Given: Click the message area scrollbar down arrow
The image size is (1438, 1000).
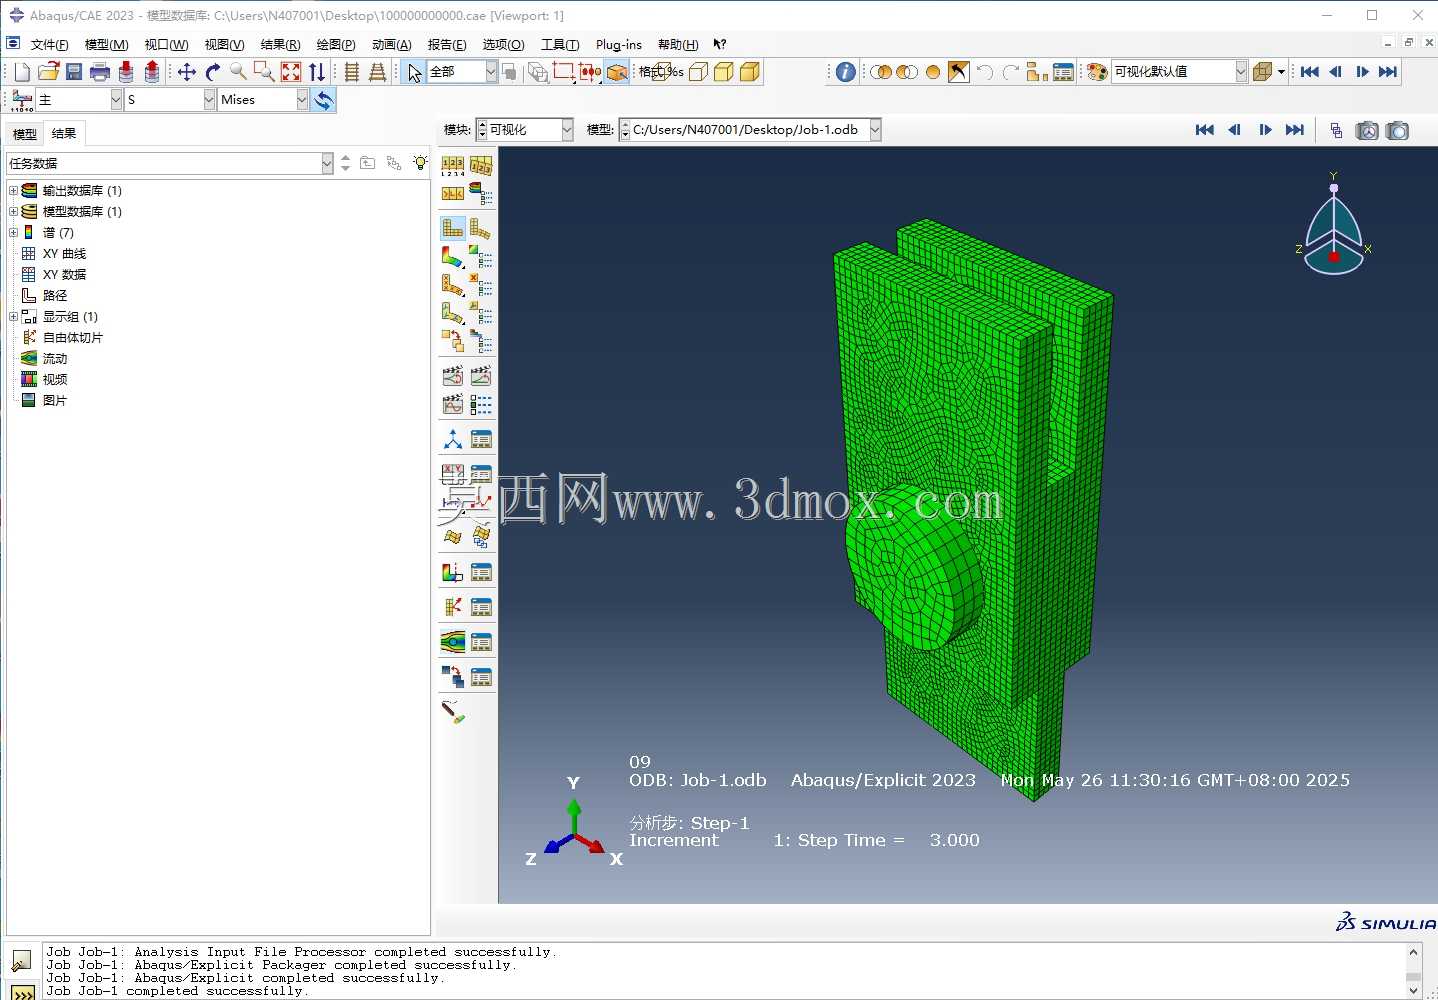Looking at the screenshot, I should point(1413,991).
